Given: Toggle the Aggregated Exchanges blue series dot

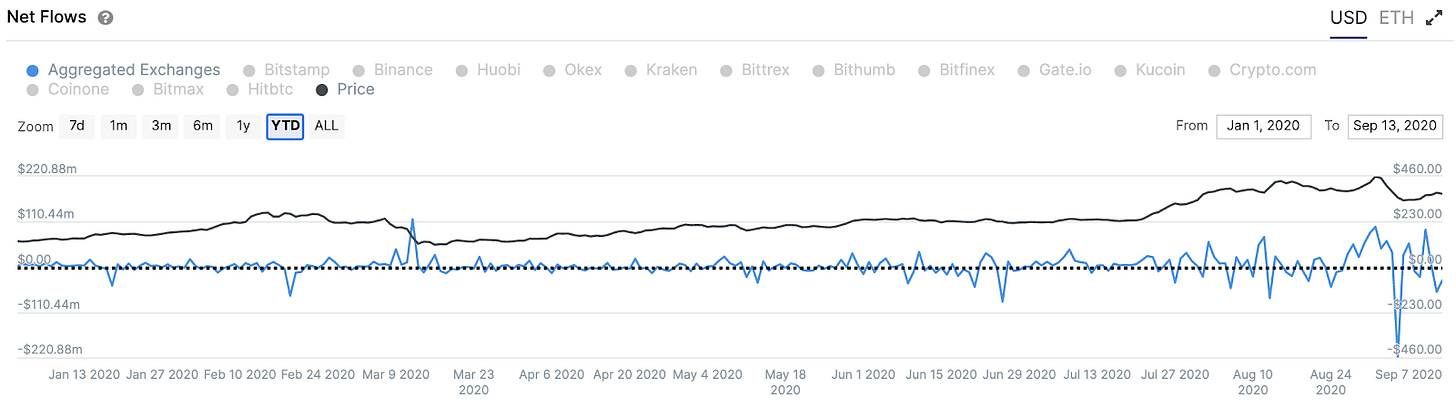Looking at the screenshot, I should [x=33, y=70].
